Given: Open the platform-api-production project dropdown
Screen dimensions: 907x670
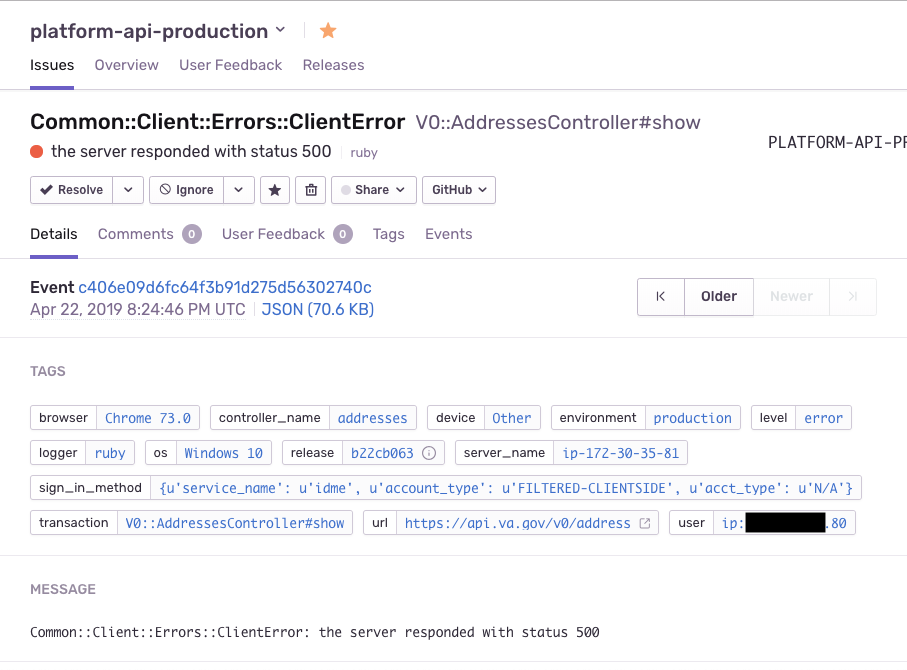Looking at the screenshot, I should coord(279,31).
